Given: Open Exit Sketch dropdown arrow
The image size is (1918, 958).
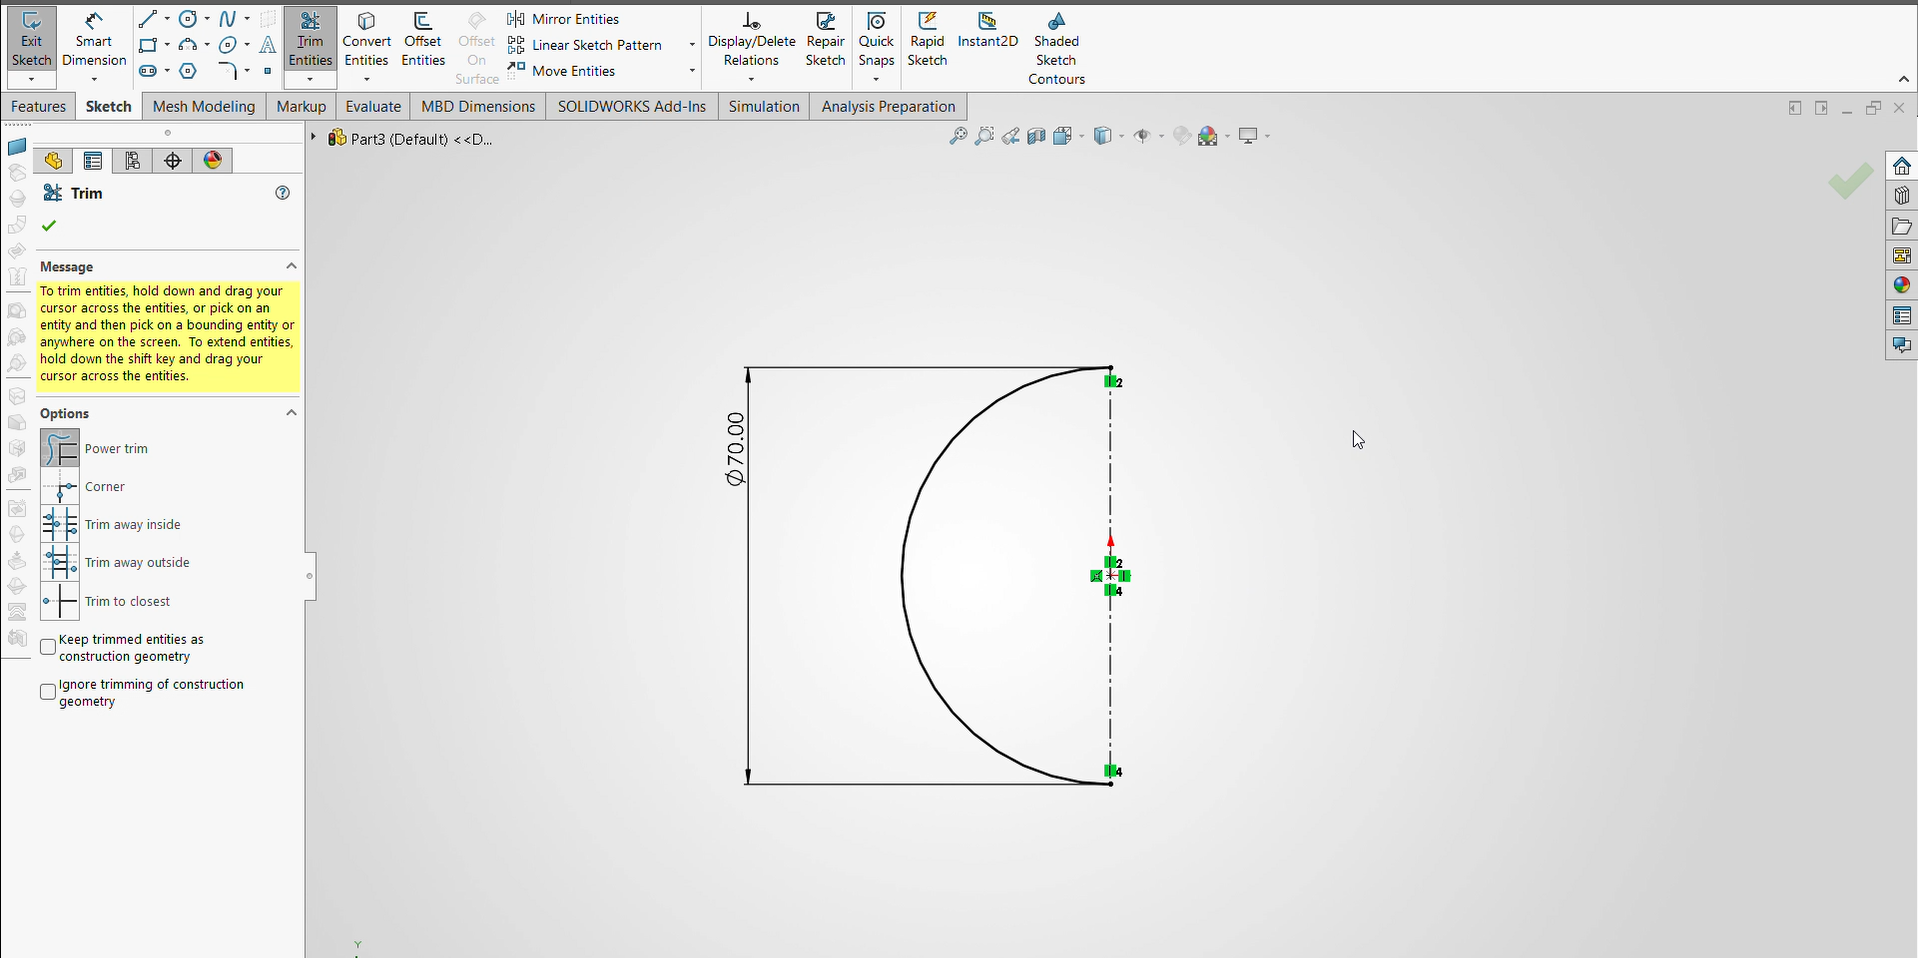Looking at the screenshot, I should (x=31, y=80).
